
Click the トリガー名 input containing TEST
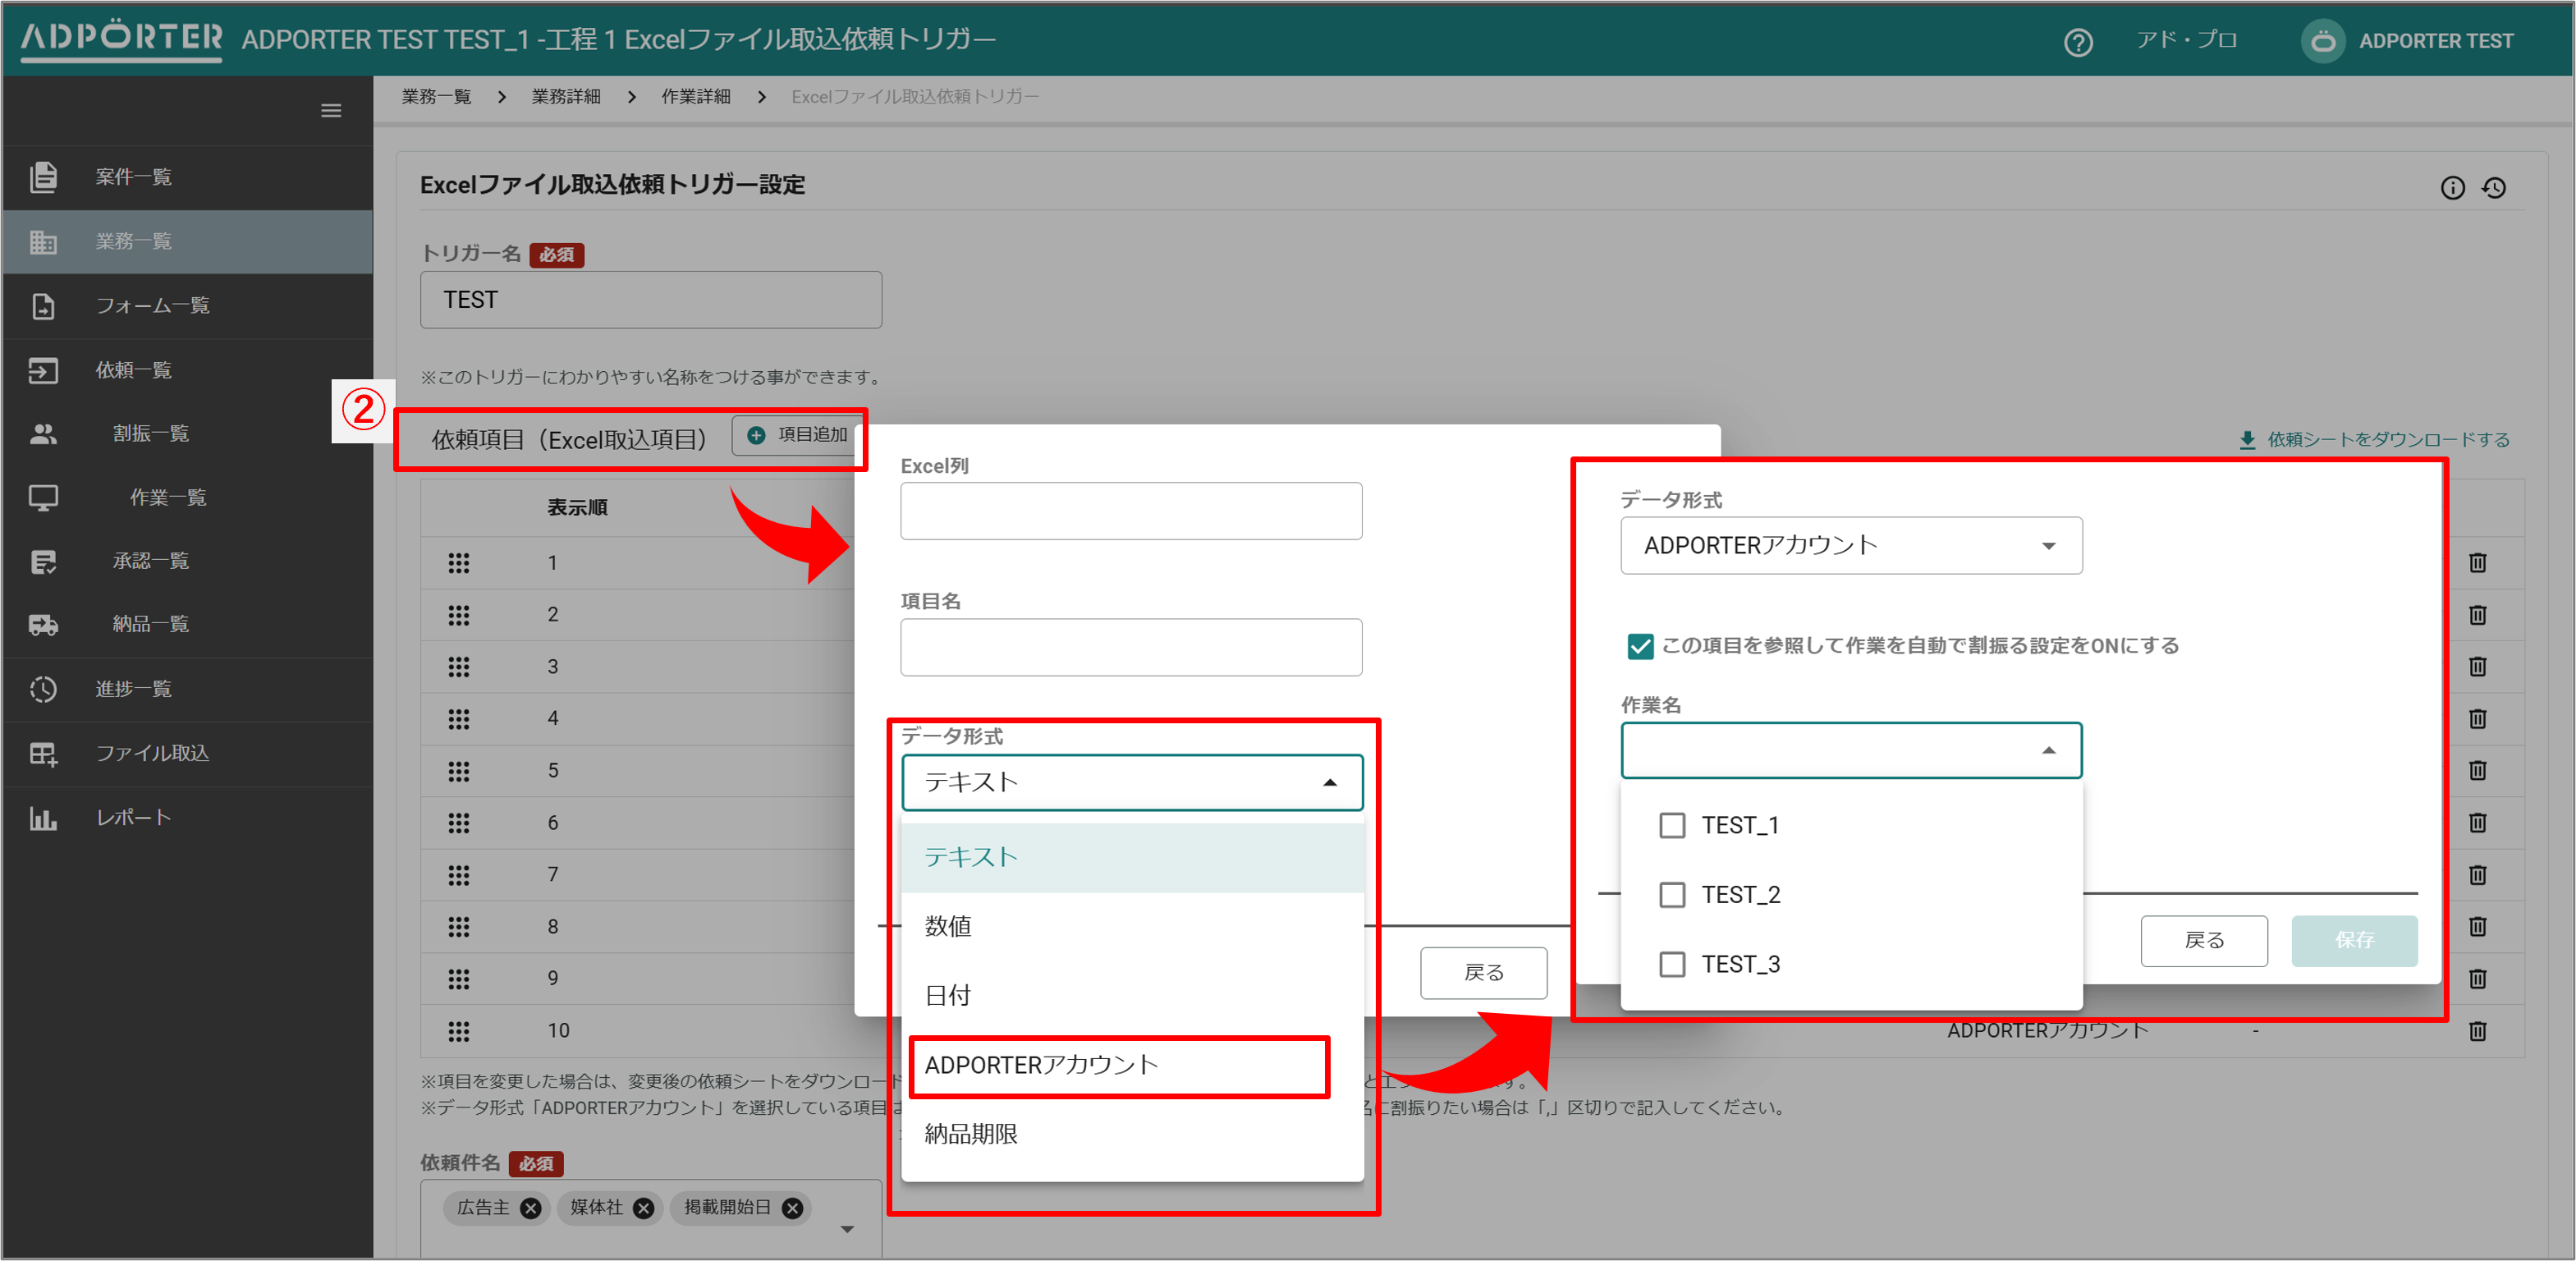[x=651, y=301]
